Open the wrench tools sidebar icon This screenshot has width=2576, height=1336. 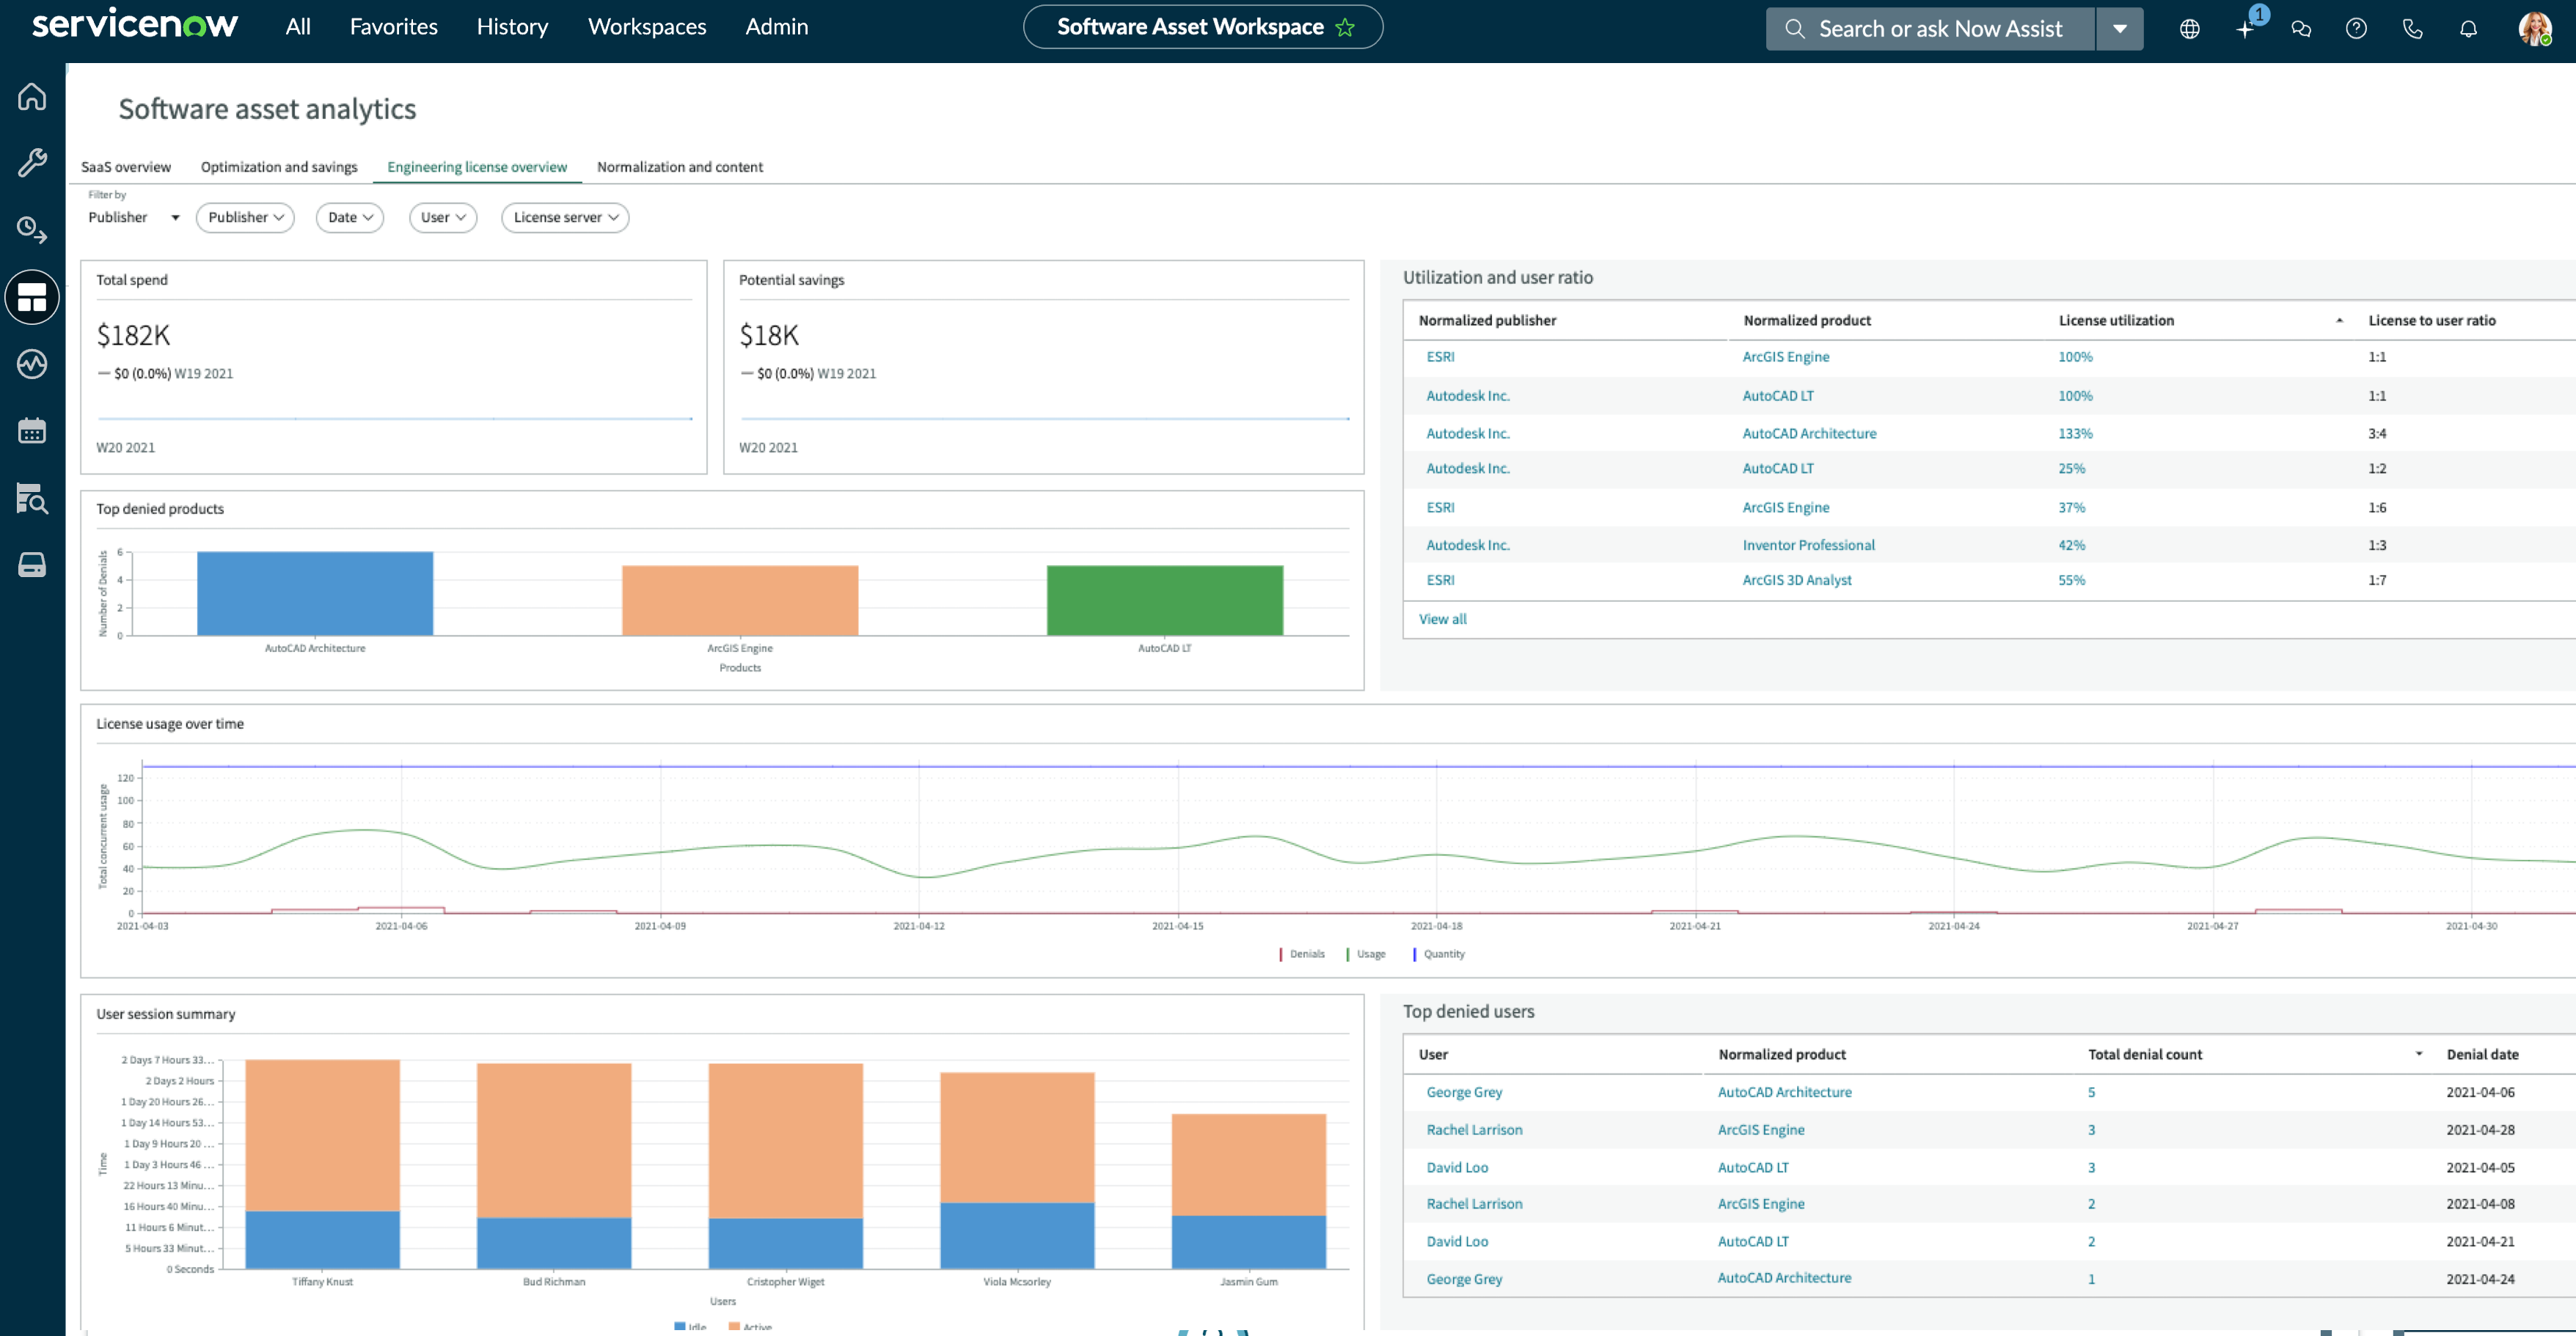point(32,163)
